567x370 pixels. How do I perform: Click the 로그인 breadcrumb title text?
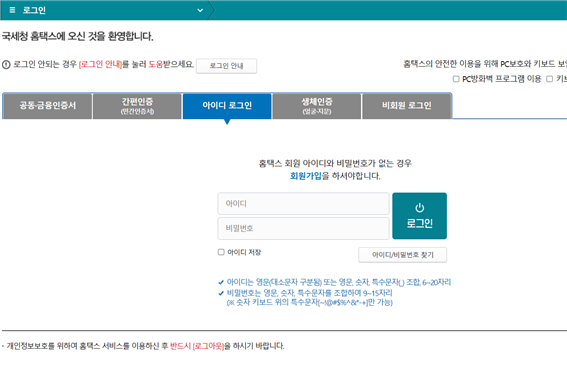pyautogui.click(x=34, y=10)
